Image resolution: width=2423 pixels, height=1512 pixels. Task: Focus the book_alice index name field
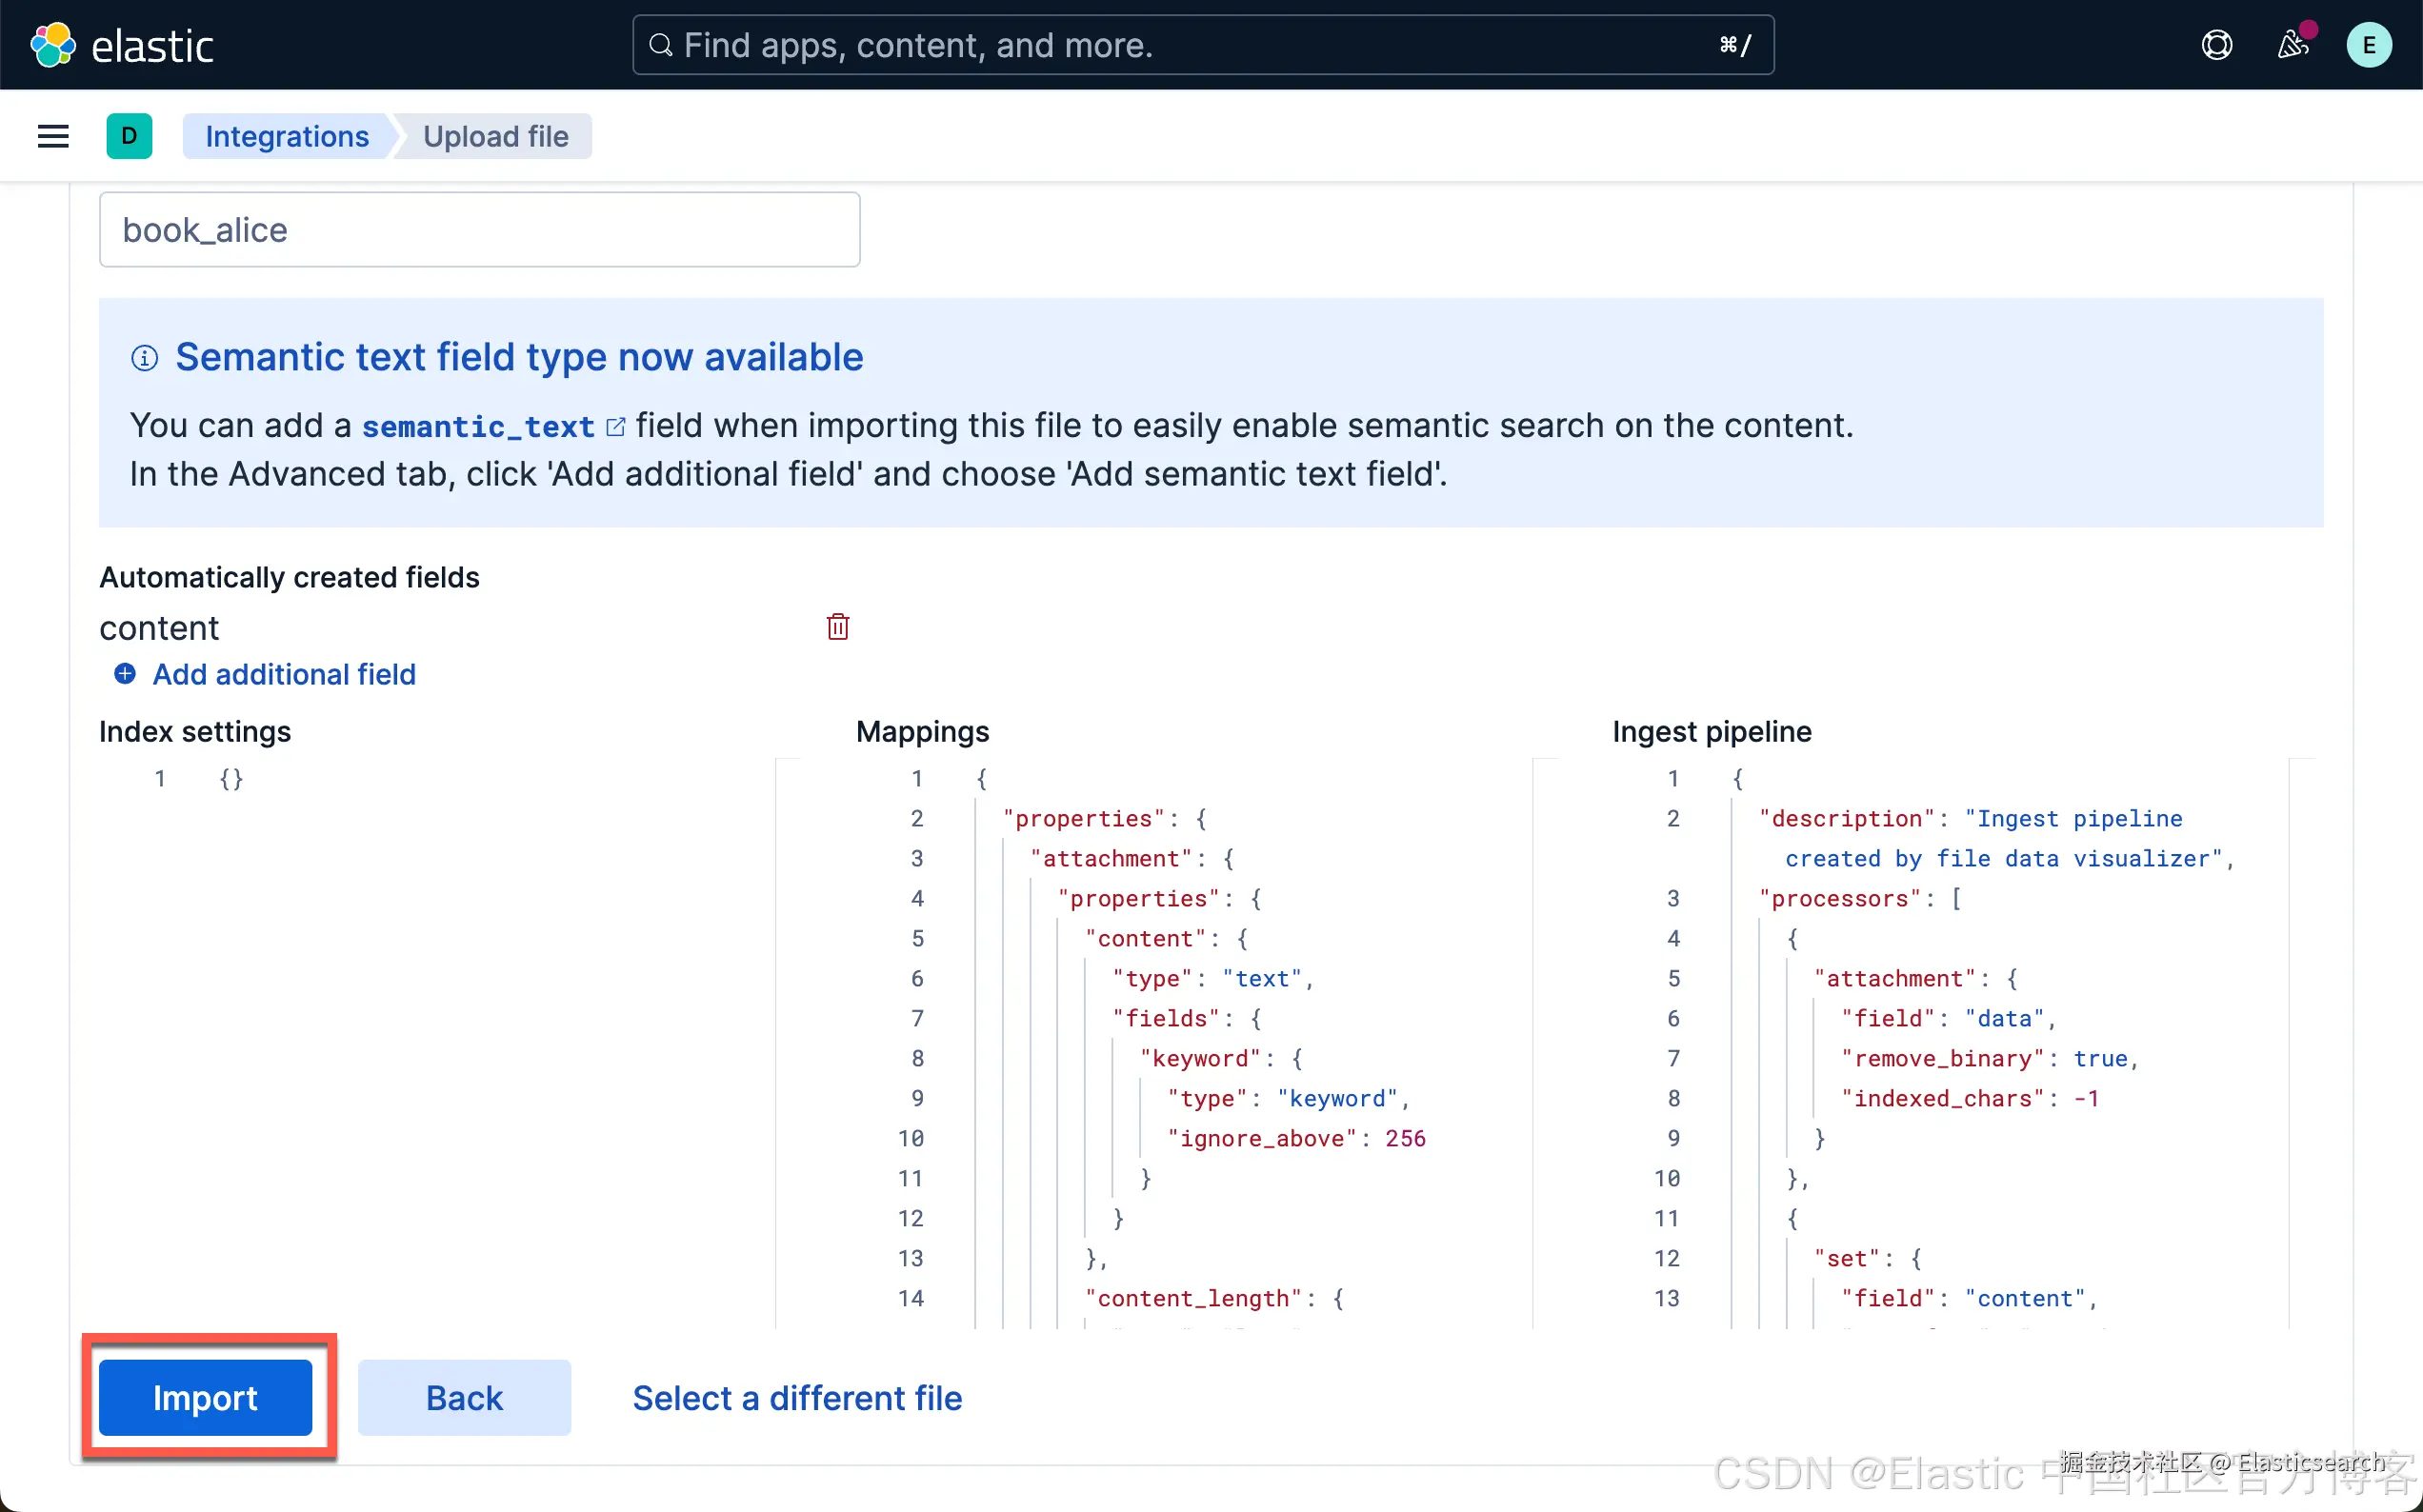click(x=479, y=230)
